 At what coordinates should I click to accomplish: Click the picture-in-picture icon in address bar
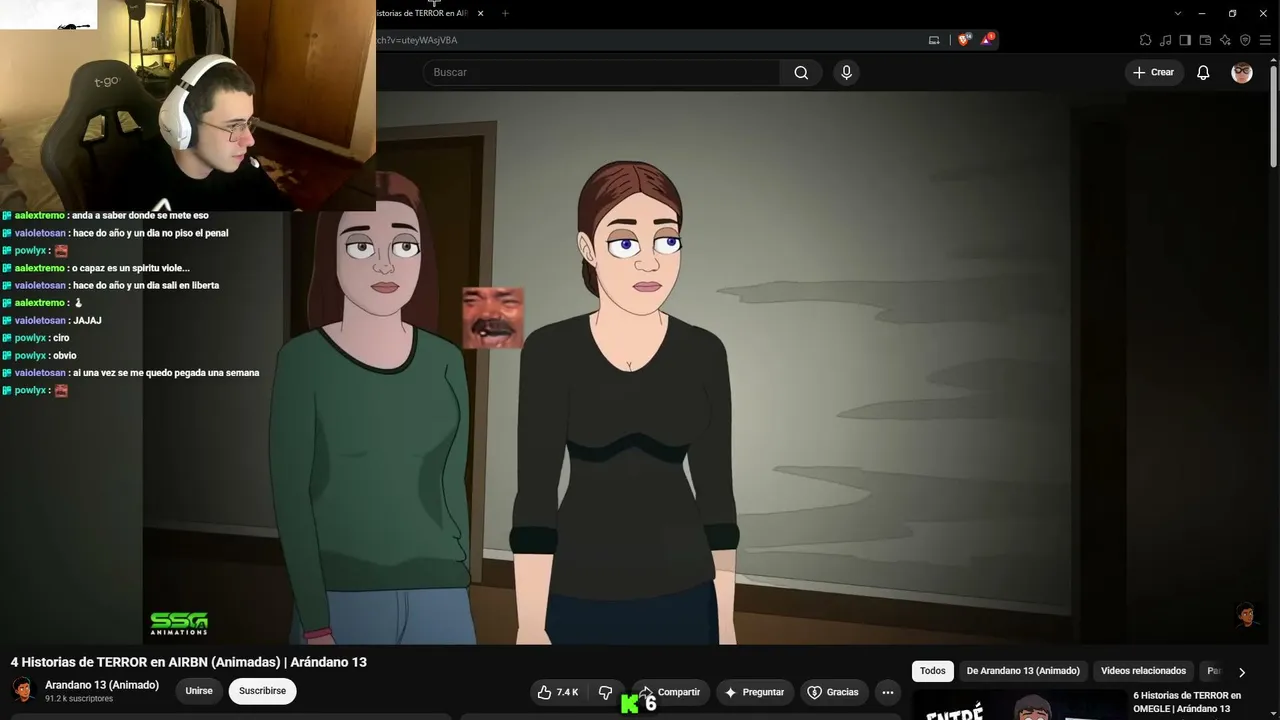[934, 40]
